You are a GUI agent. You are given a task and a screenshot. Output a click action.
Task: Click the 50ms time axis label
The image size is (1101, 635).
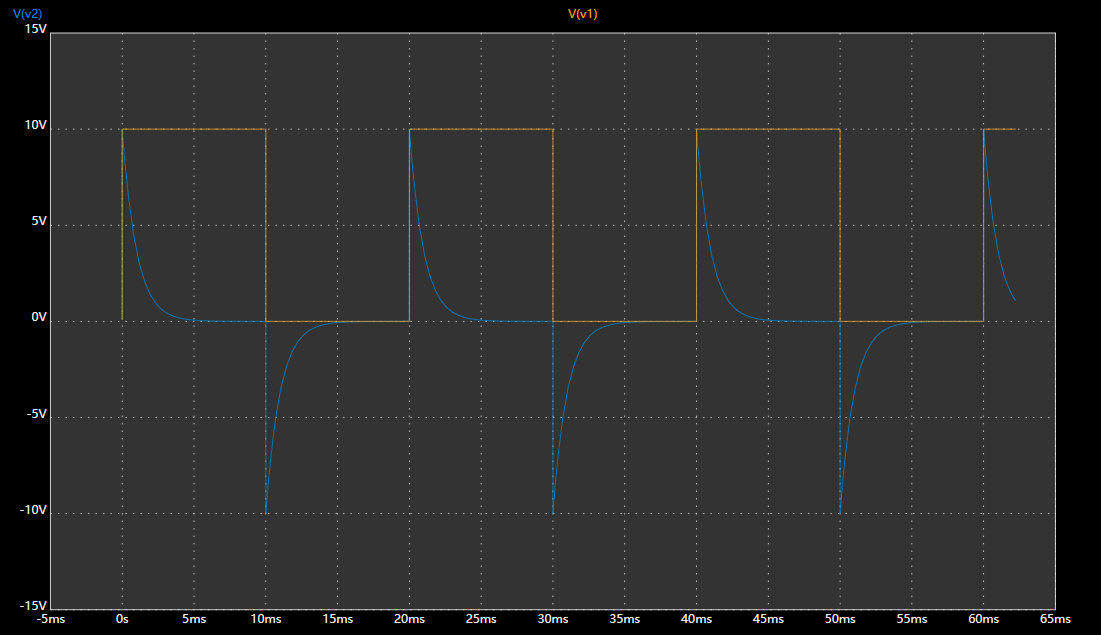click(x=840, y=620)
